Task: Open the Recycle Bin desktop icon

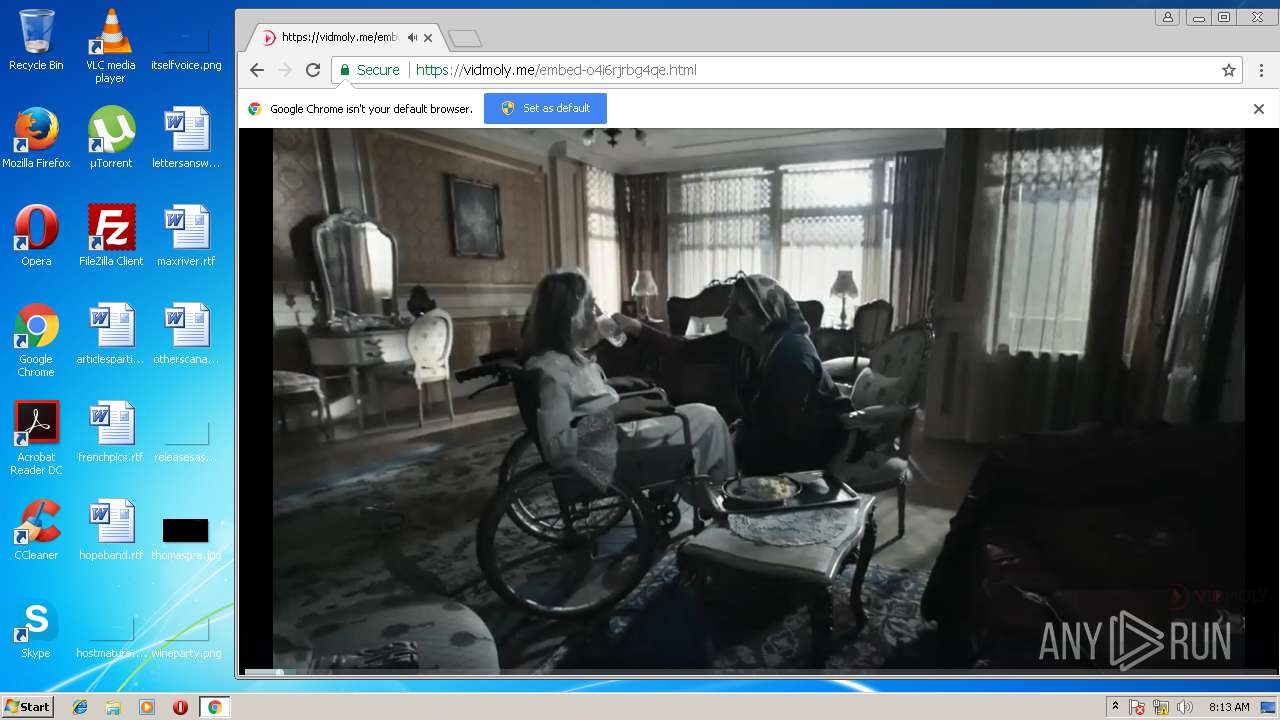Action: pyautogui.click(x=36, y=40)
